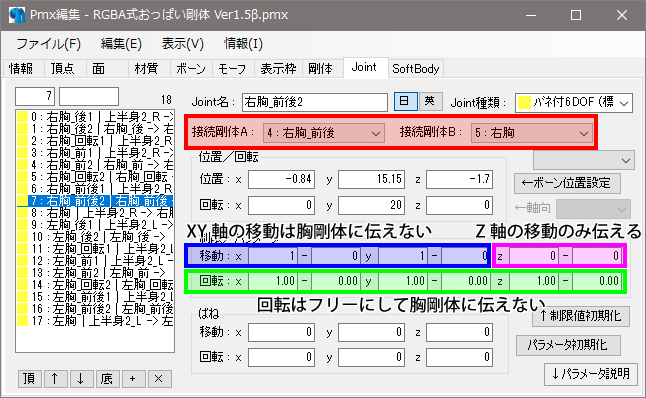Select joint 6: 右胸_前後1 in list
Viewport: 646px width, 398px height.
(95, 189)
